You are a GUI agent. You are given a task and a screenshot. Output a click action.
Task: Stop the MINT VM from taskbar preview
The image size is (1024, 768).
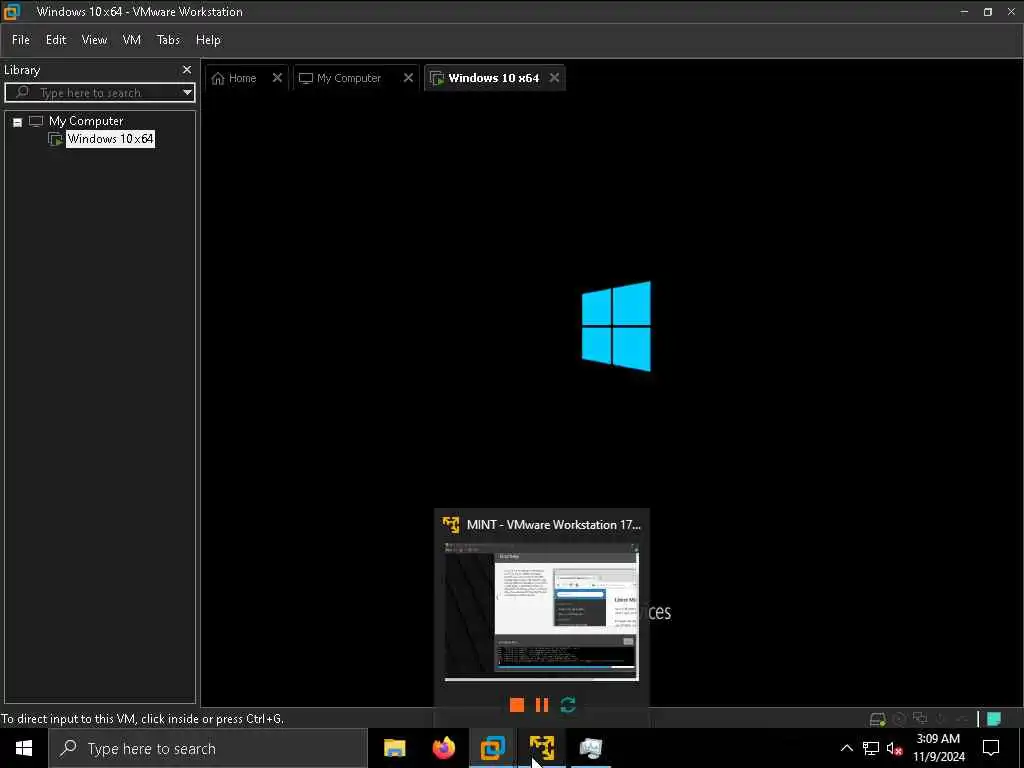click(517, 705)
